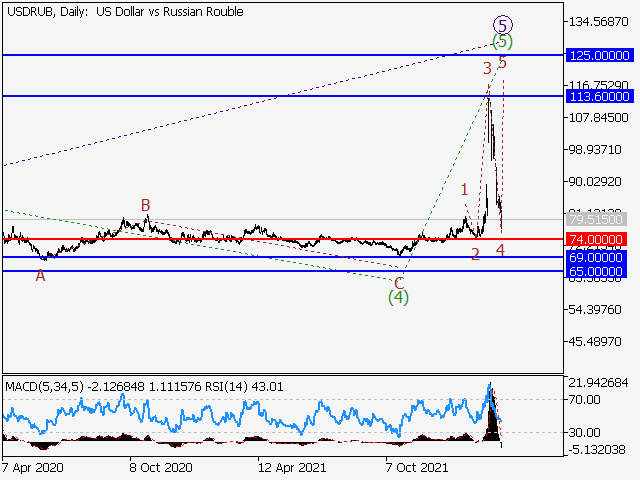Viewport: 640px width, 480px height.
Task: Click the 7 Apr 2020 date label
Action: pyautogui.click(x=32, y=467)
